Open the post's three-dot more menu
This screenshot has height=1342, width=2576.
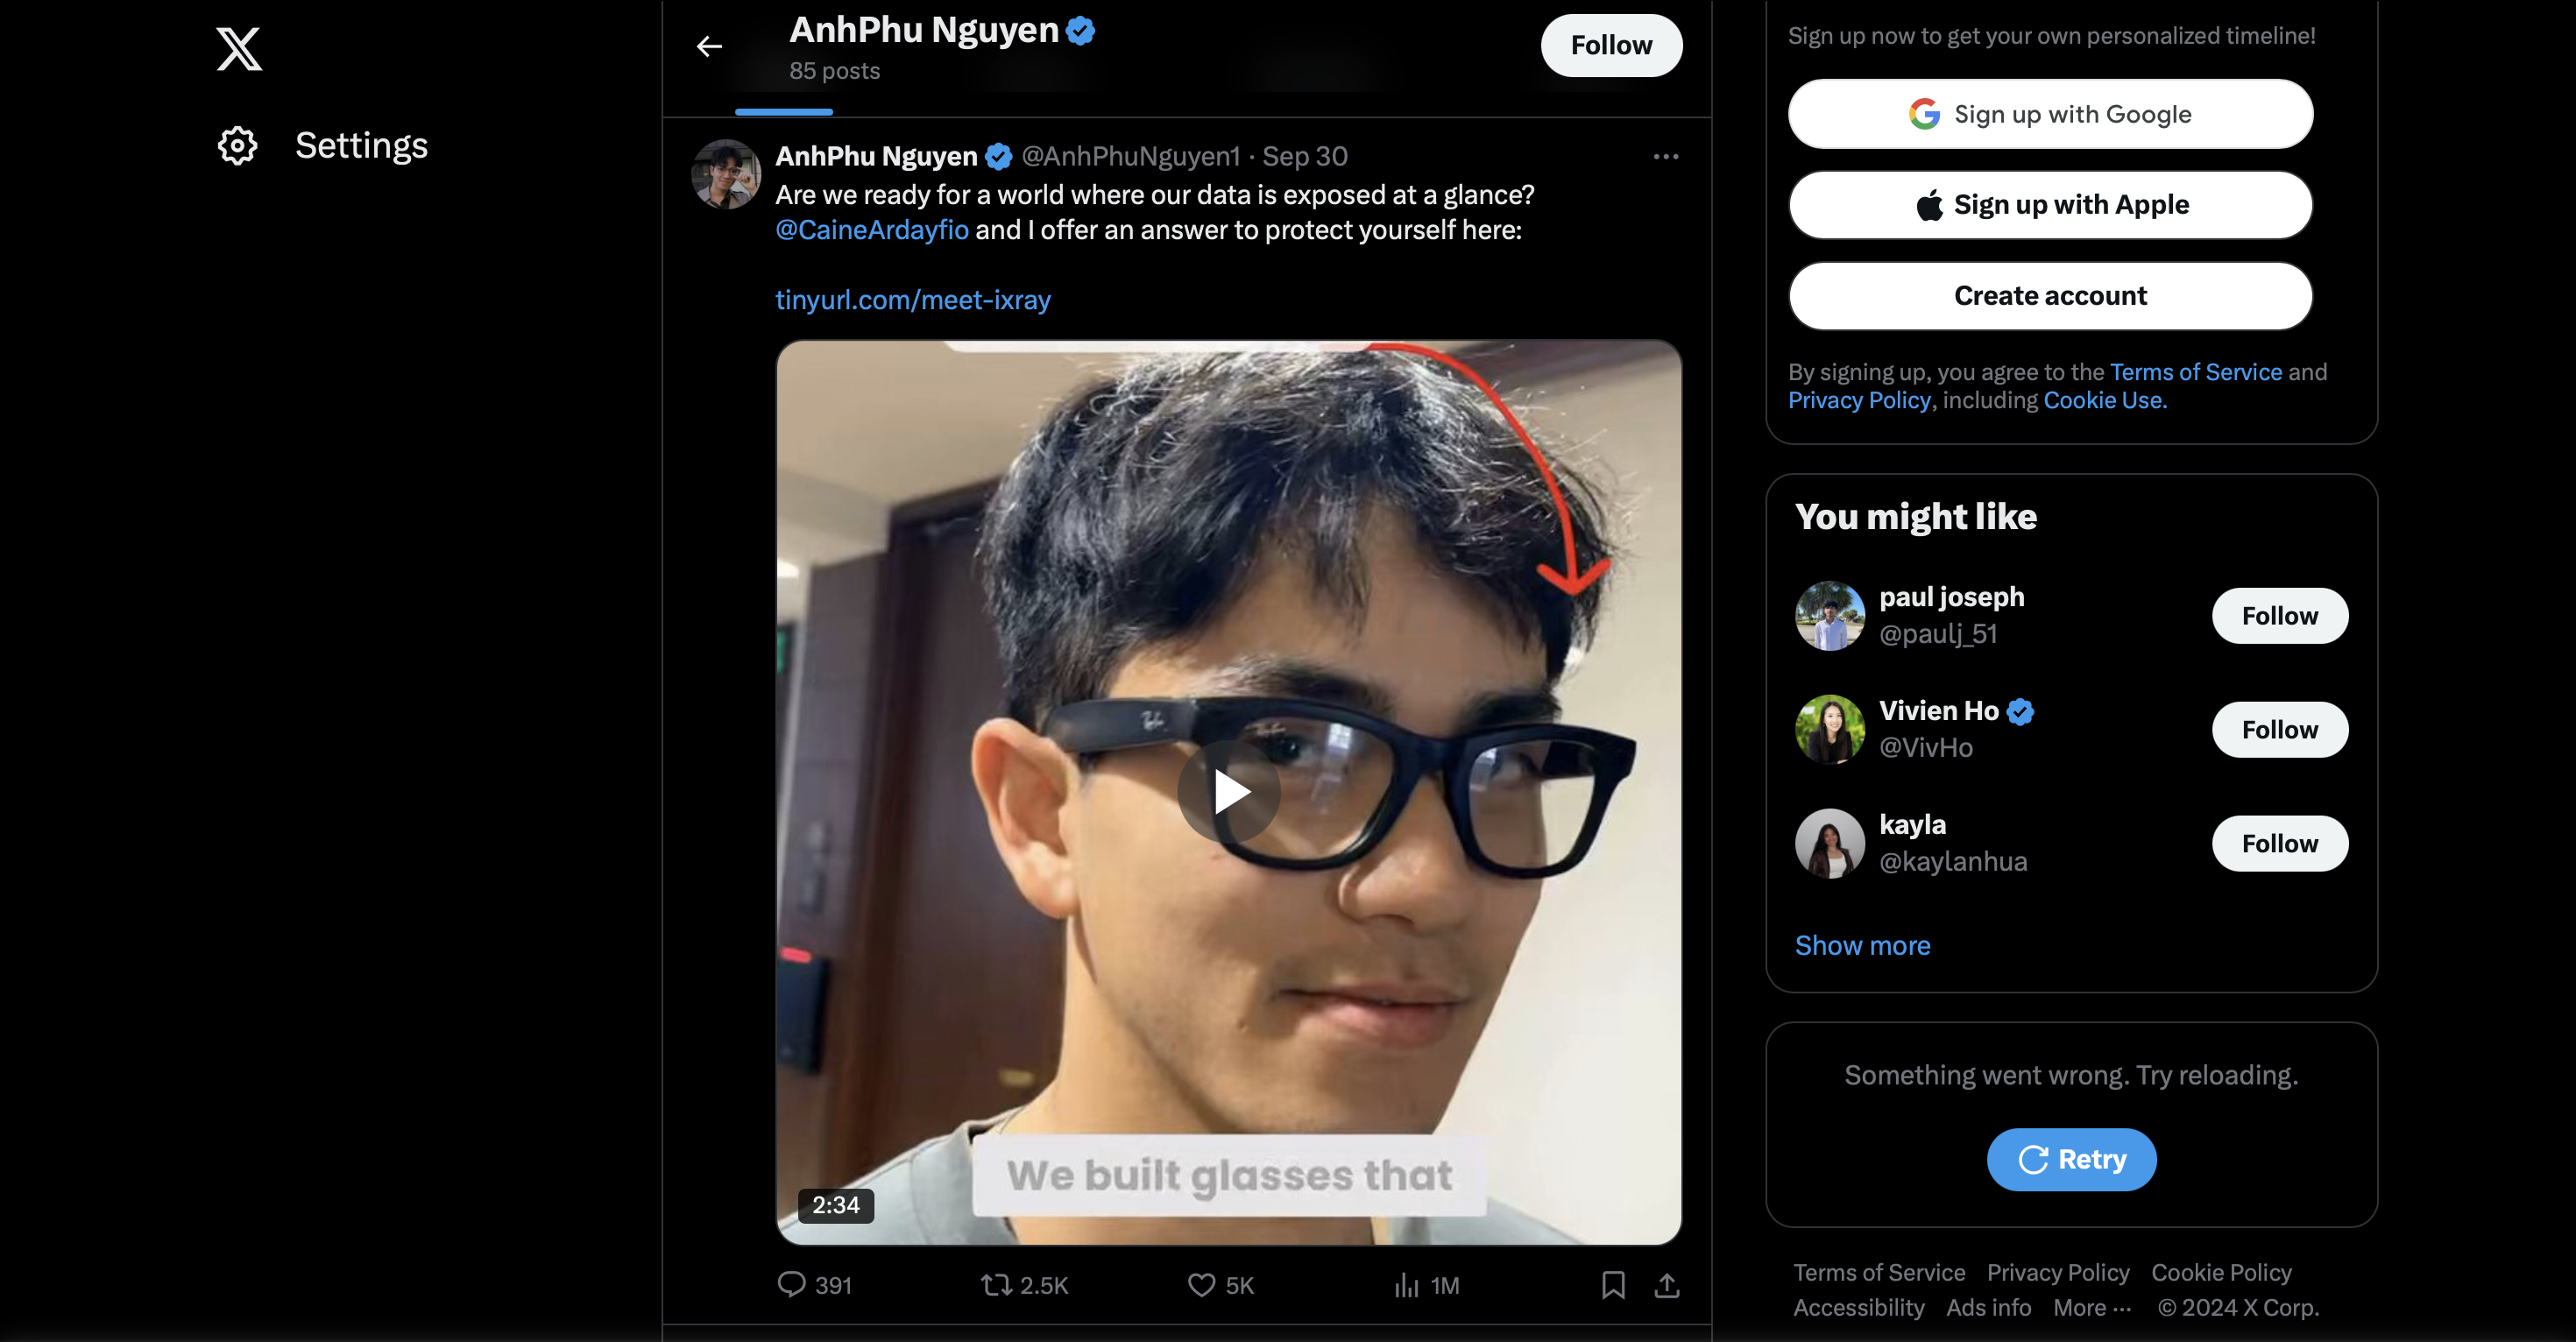point(1665,157)
